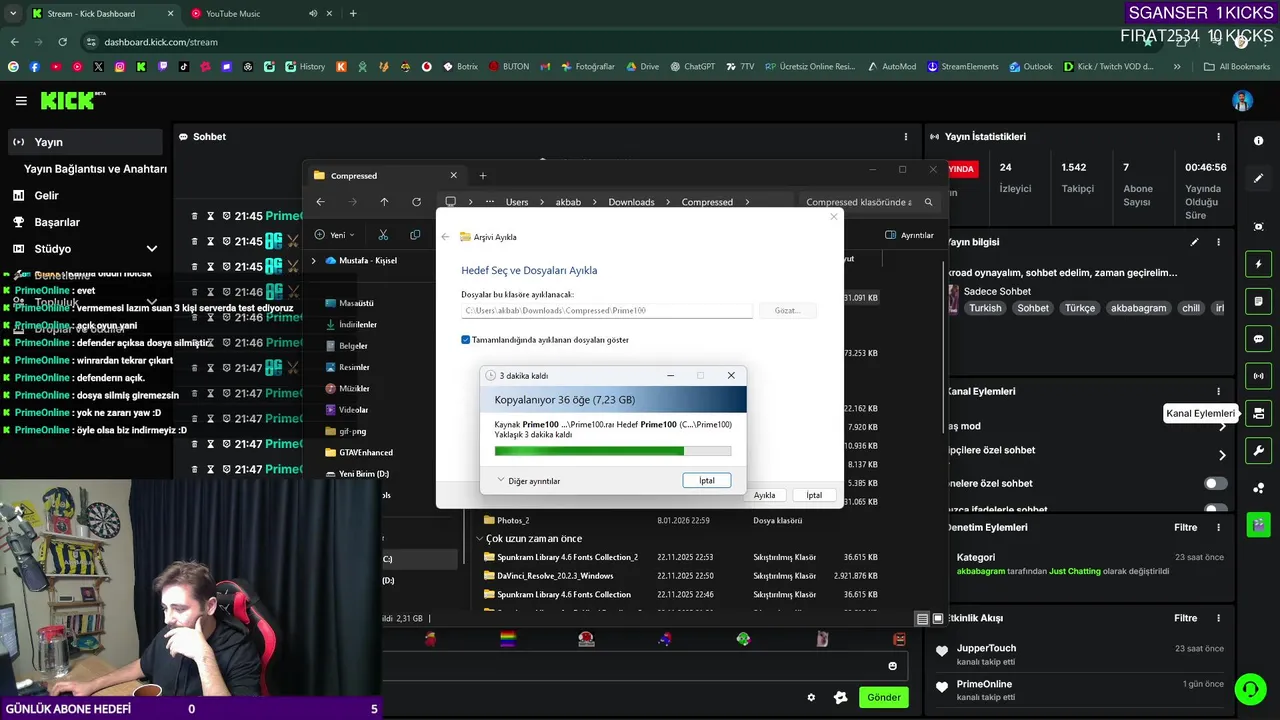Open the TikTok bookmark icon
The height and width of the screenshot is (720, 1280).
coord(184,67)
